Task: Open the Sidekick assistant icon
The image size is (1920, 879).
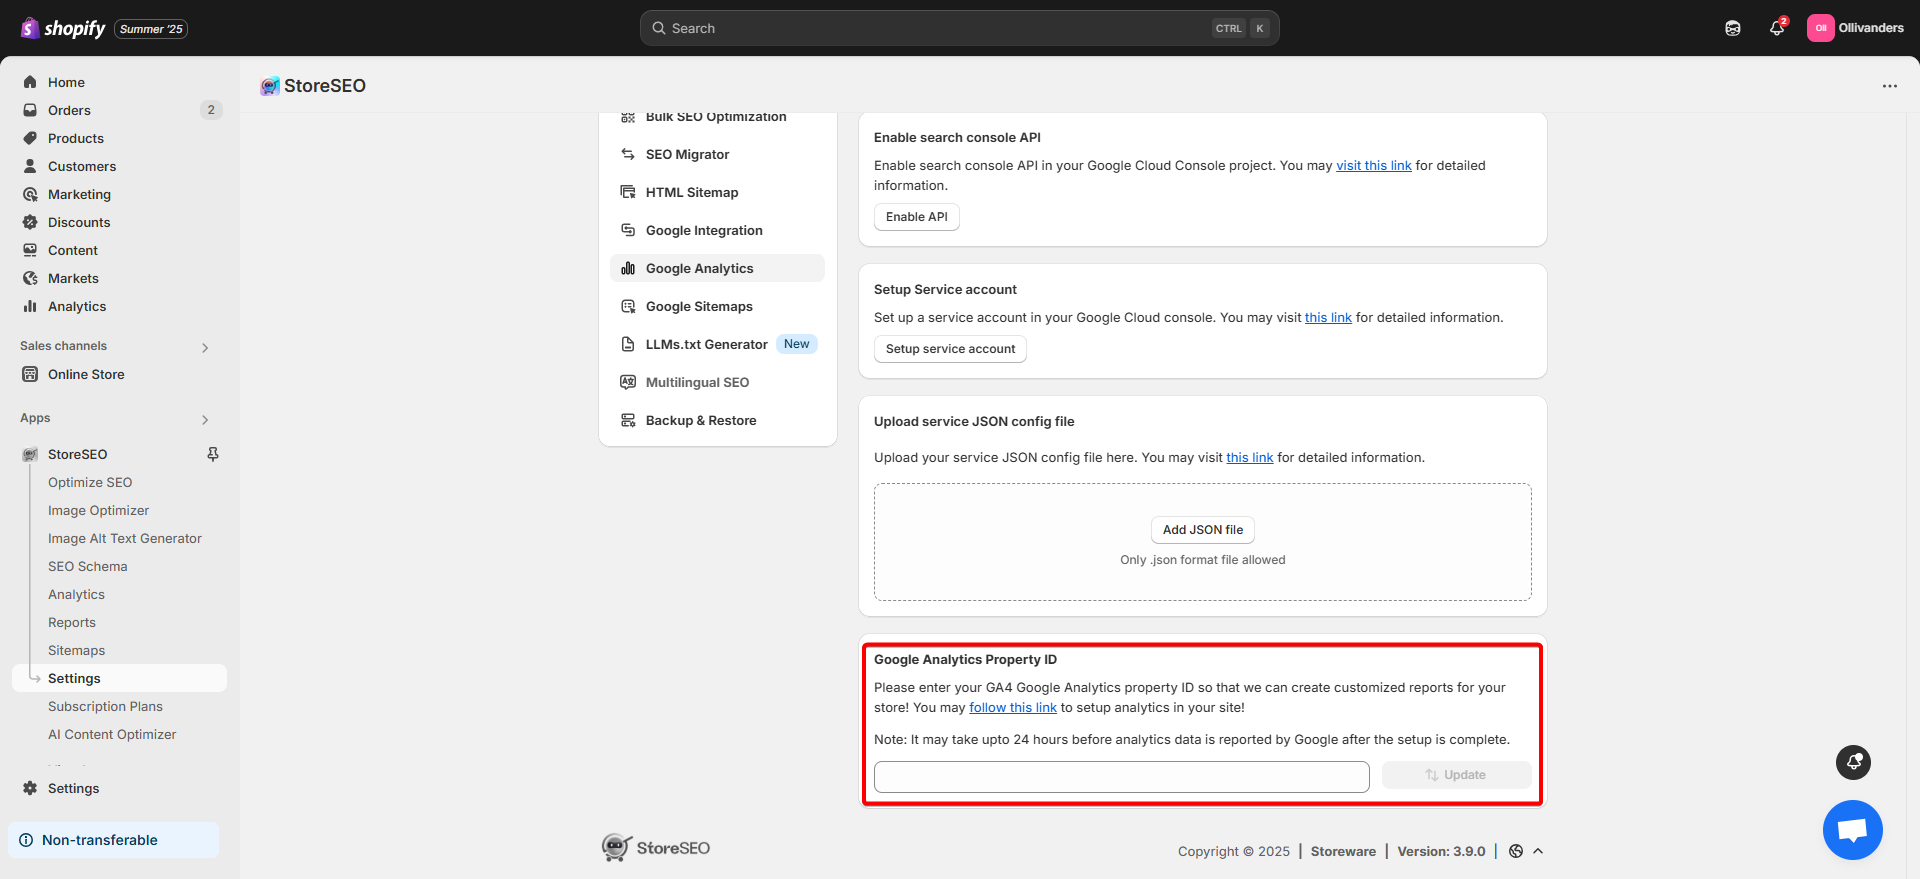Action: pos(1733,28)
